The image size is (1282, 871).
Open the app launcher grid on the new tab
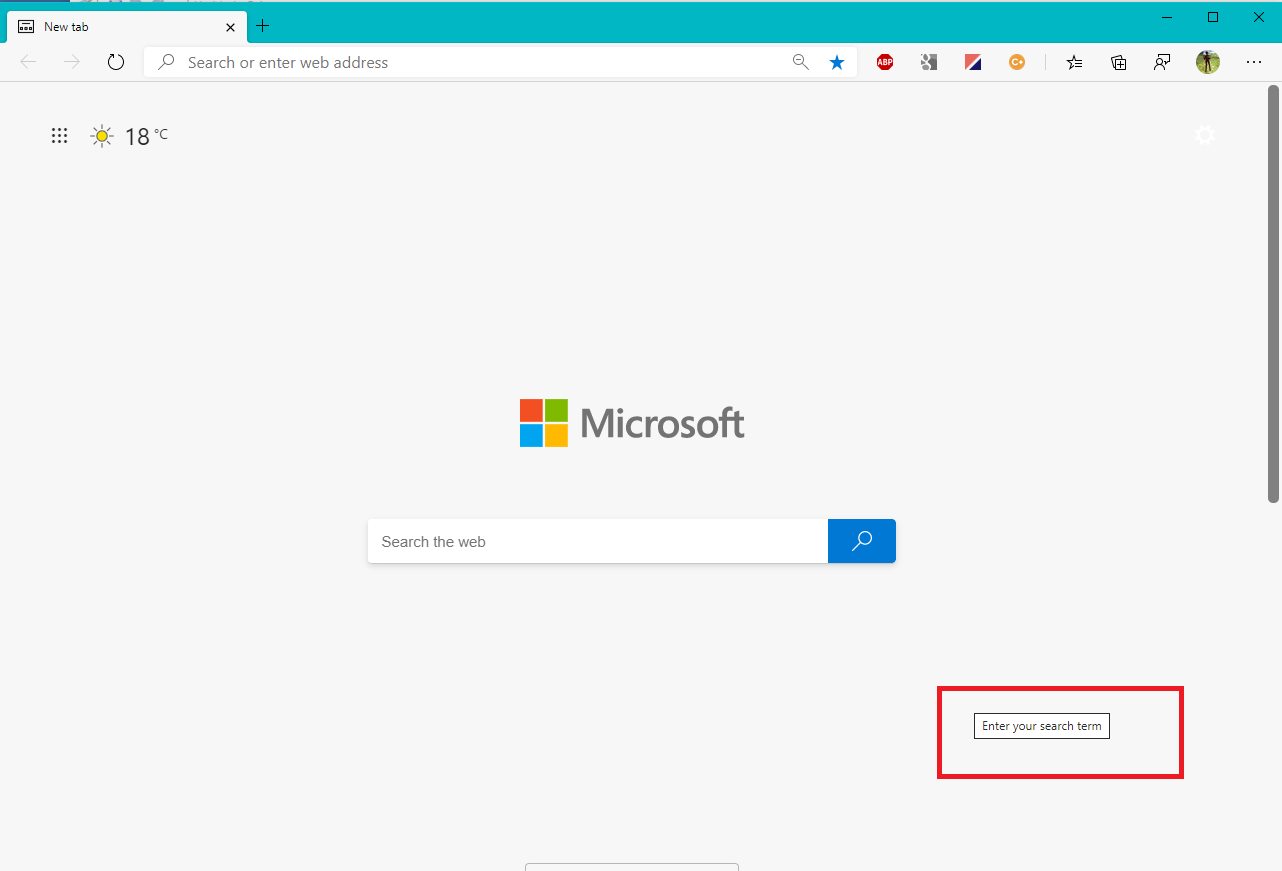[x=59, y=135]
